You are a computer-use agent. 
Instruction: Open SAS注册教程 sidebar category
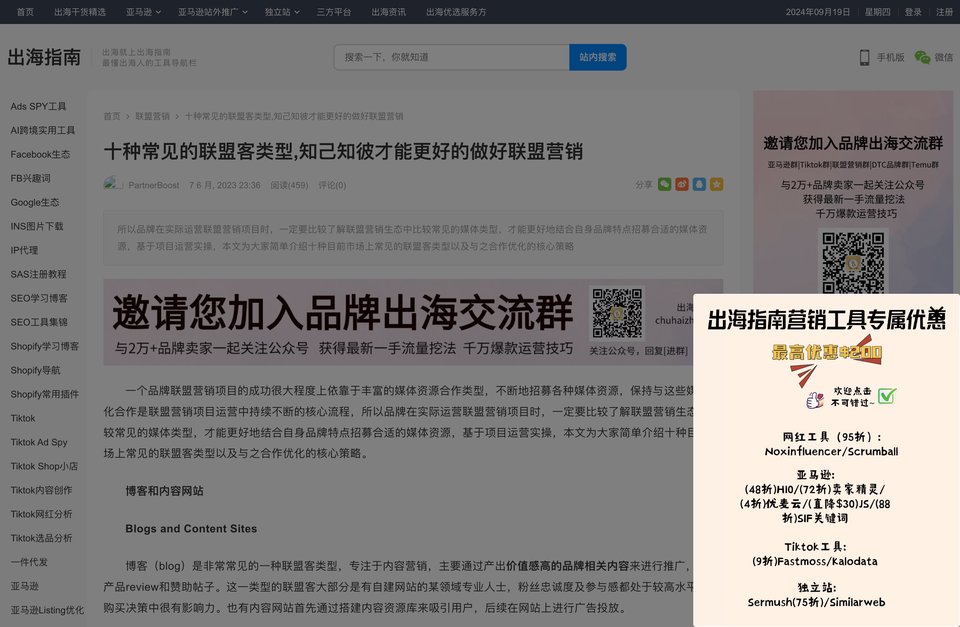tap(38, 274)
